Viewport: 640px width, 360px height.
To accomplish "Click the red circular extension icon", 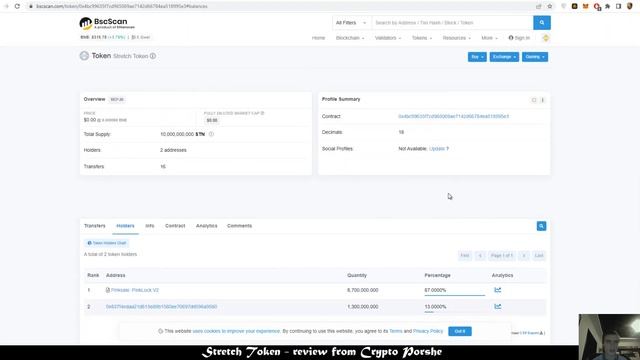I will (597, 6).
